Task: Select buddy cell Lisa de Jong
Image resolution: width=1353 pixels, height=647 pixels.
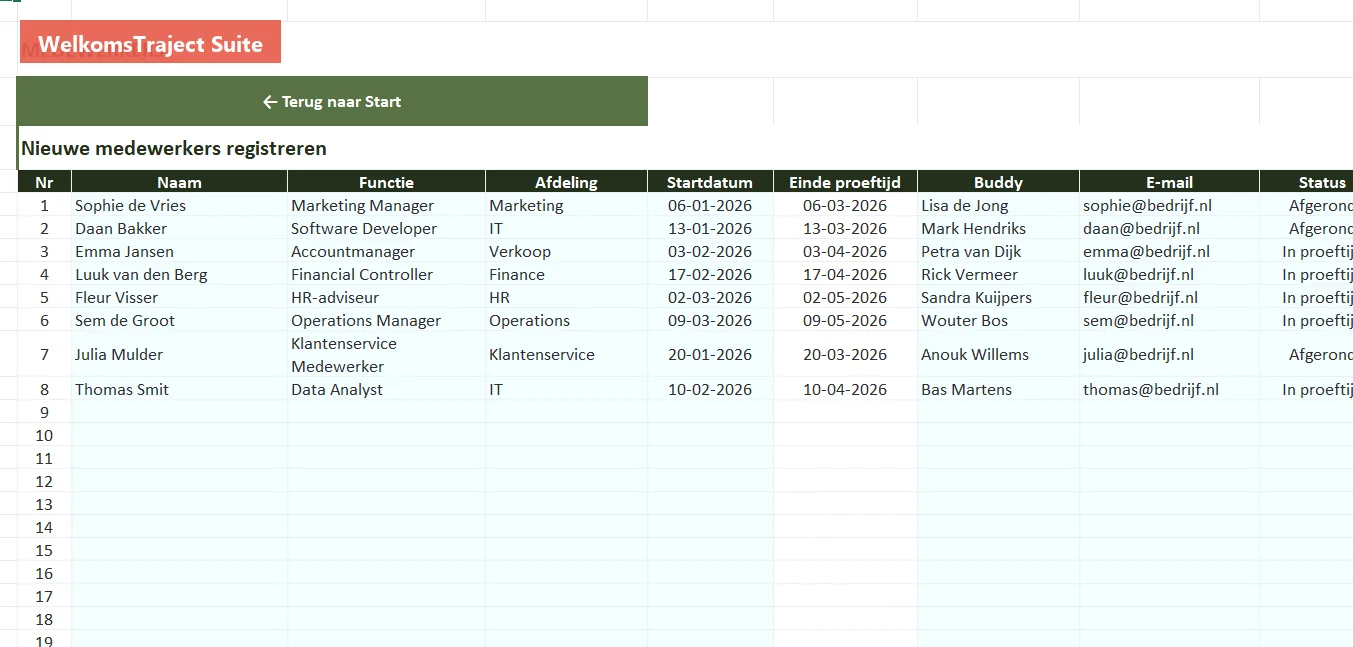Action: pos(999,205)
